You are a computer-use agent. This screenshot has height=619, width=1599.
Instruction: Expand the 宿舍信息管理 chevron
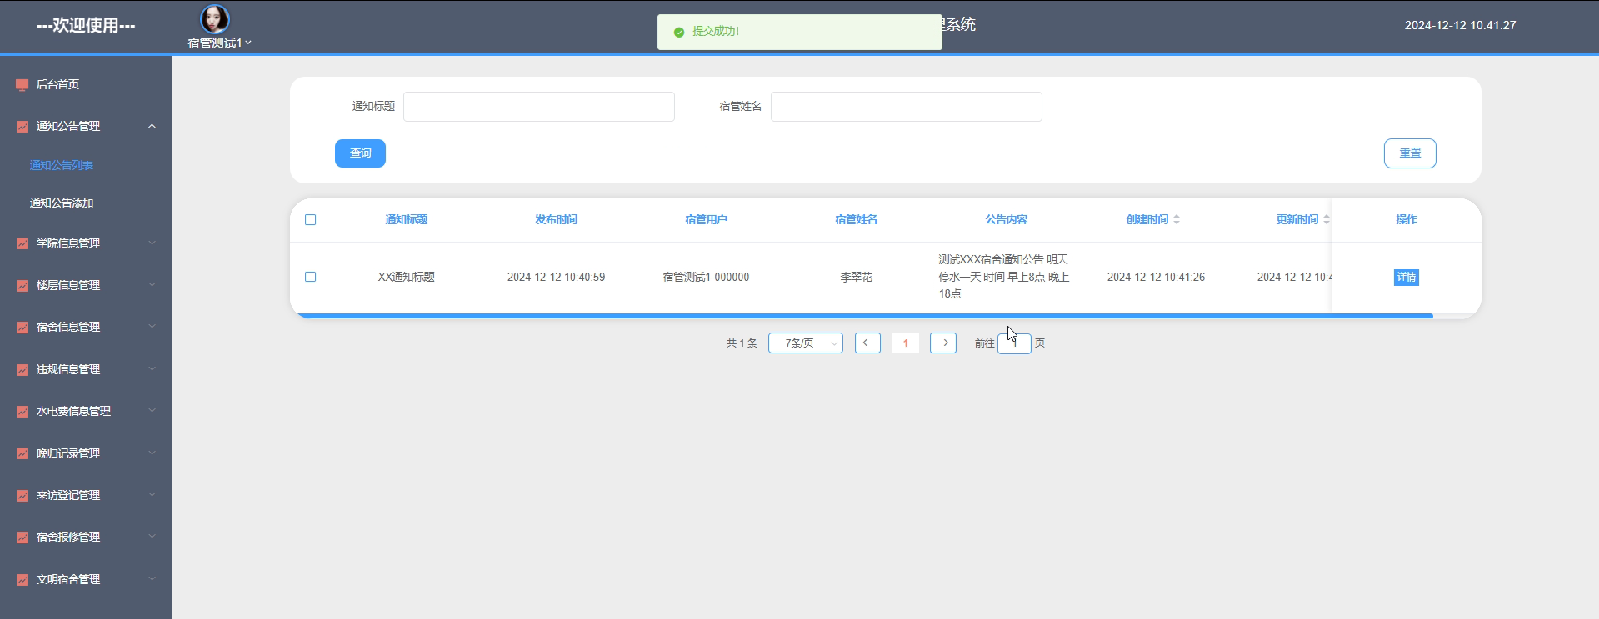pos(152,326)
